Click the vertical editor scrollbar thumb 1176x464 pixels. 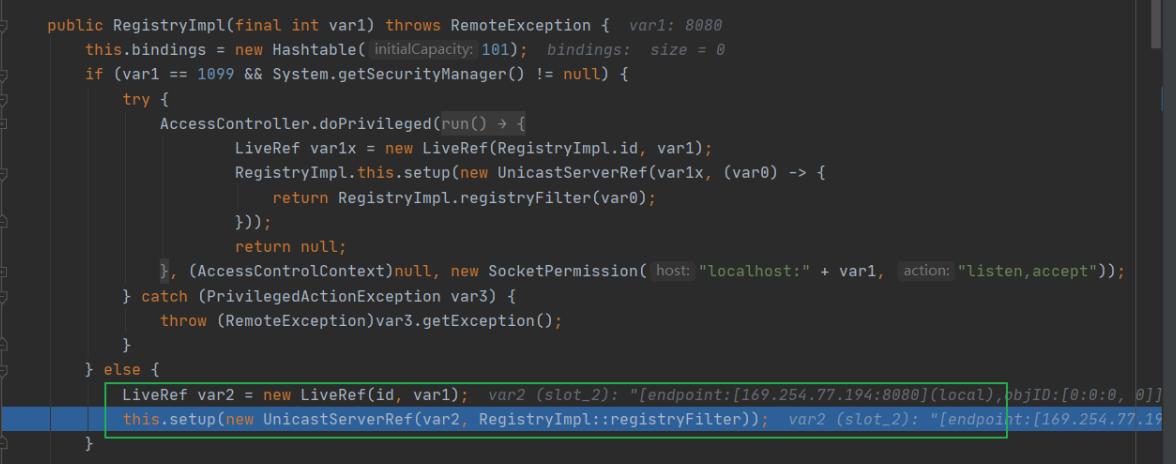point(1156,24)
